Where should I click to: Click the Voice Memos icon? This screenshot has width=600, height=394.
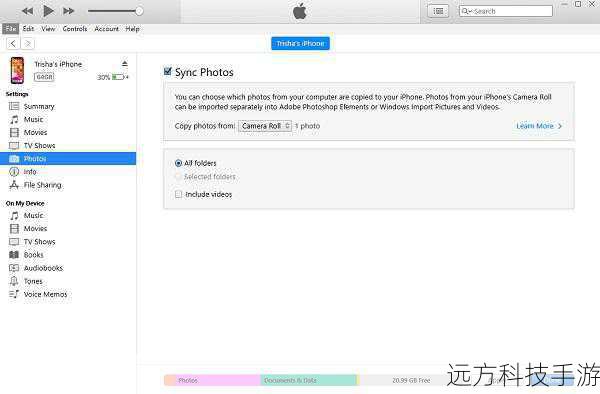coord(14,294)
